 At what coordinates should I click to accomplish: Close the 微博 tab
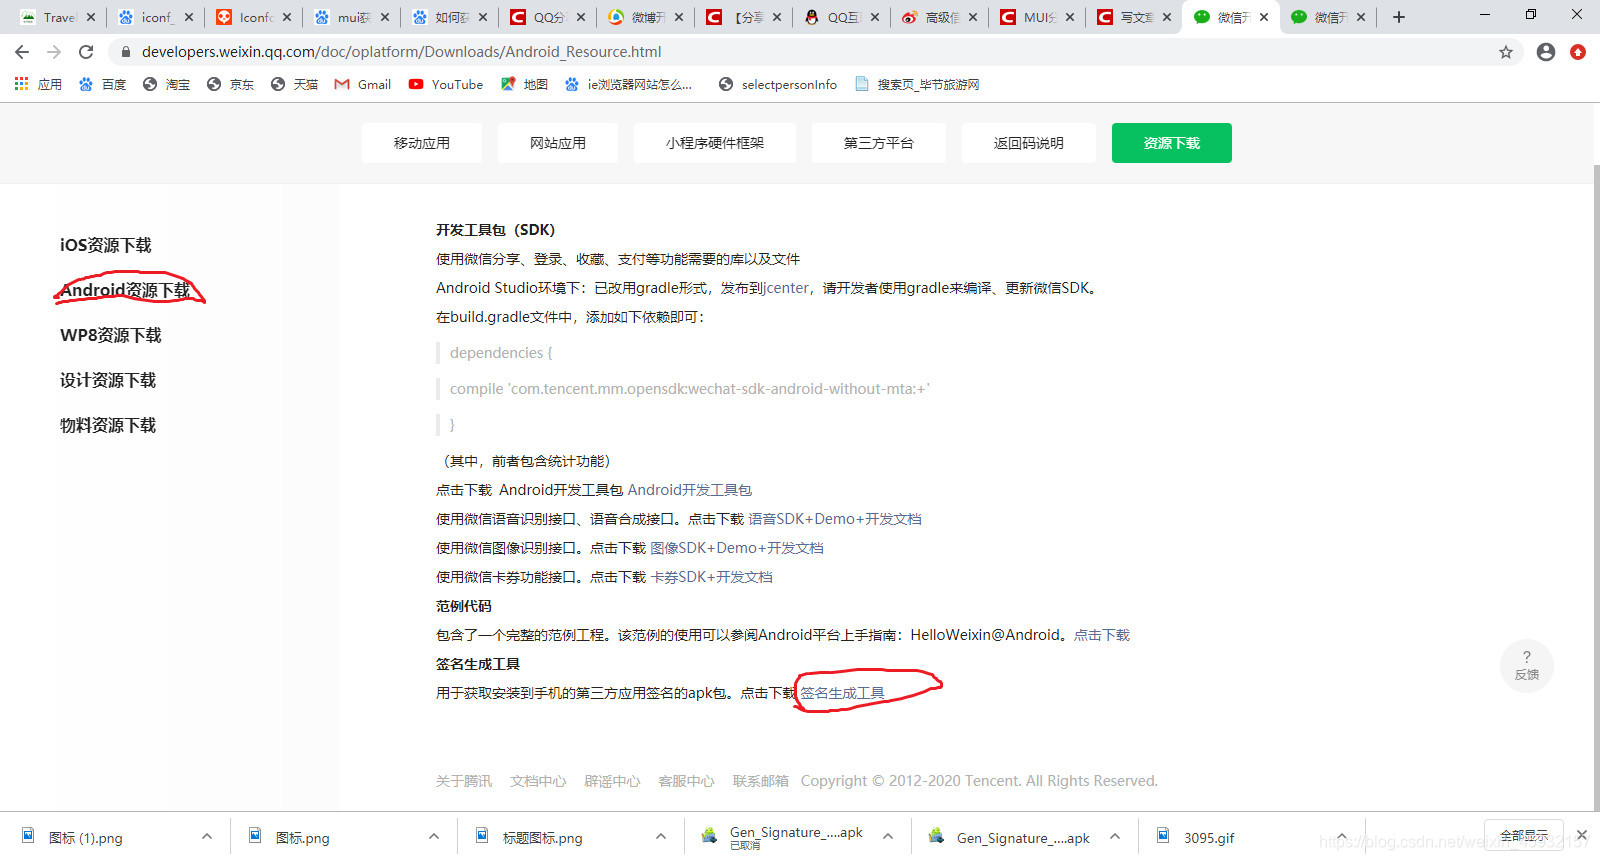tap(679, 17)
